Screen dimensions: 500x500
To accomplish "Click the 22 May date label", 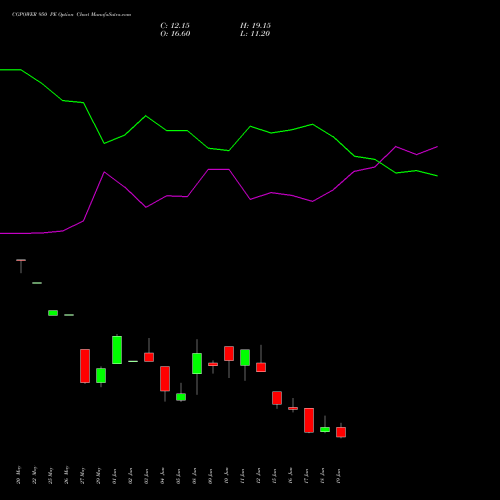I will (x=34, y=475).
